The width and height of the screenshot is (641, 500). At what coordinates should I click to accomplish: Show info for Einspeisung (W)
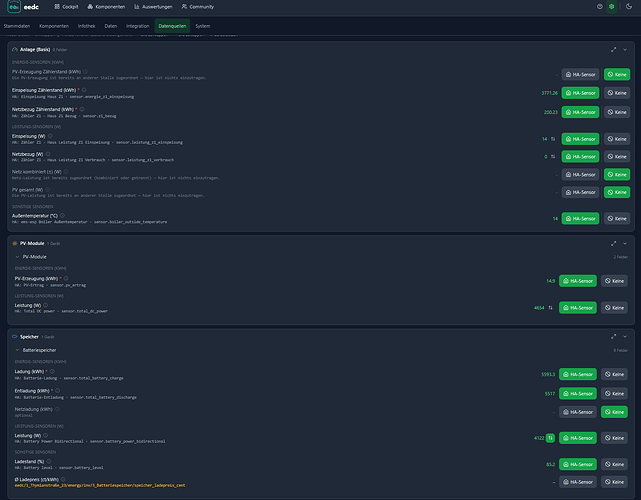[50, 136]
